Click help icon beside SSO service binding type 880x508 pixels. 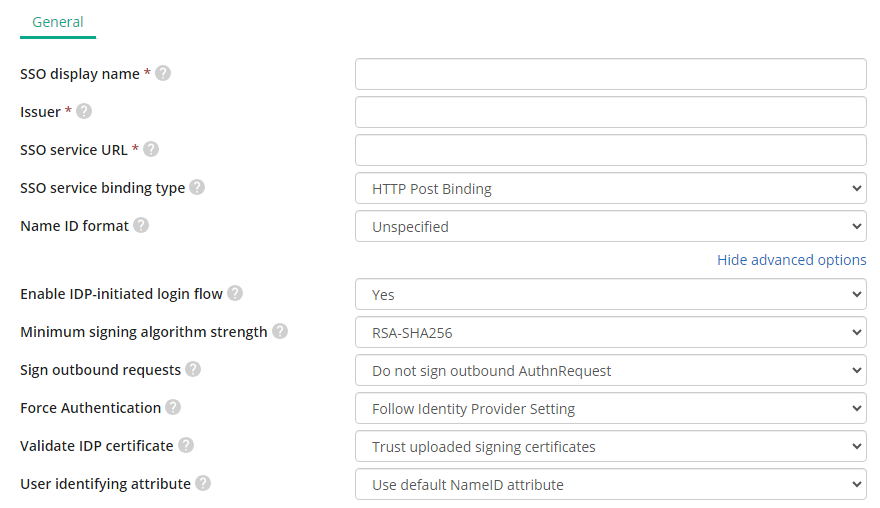(x=196, y=187)
